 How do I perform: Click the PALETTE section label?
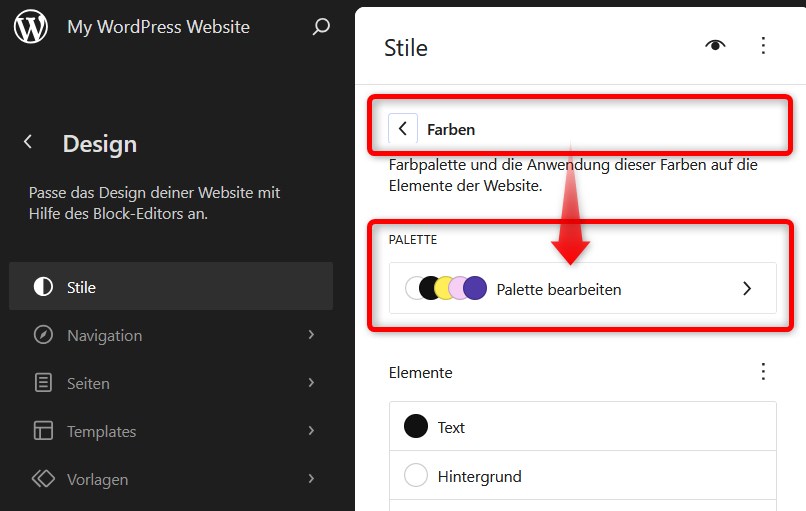tap(413, 240)
